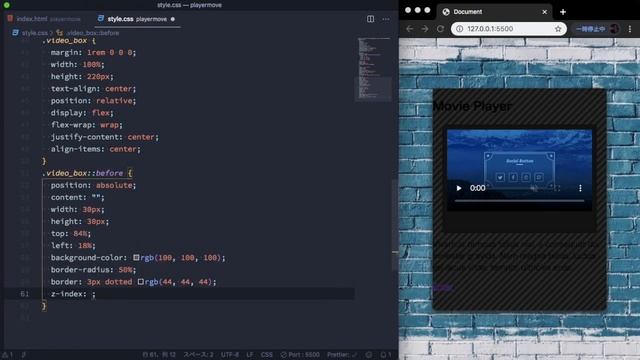Open the browser three-dot menu
The width and height of the screenshot is (640, 360).
630,29
